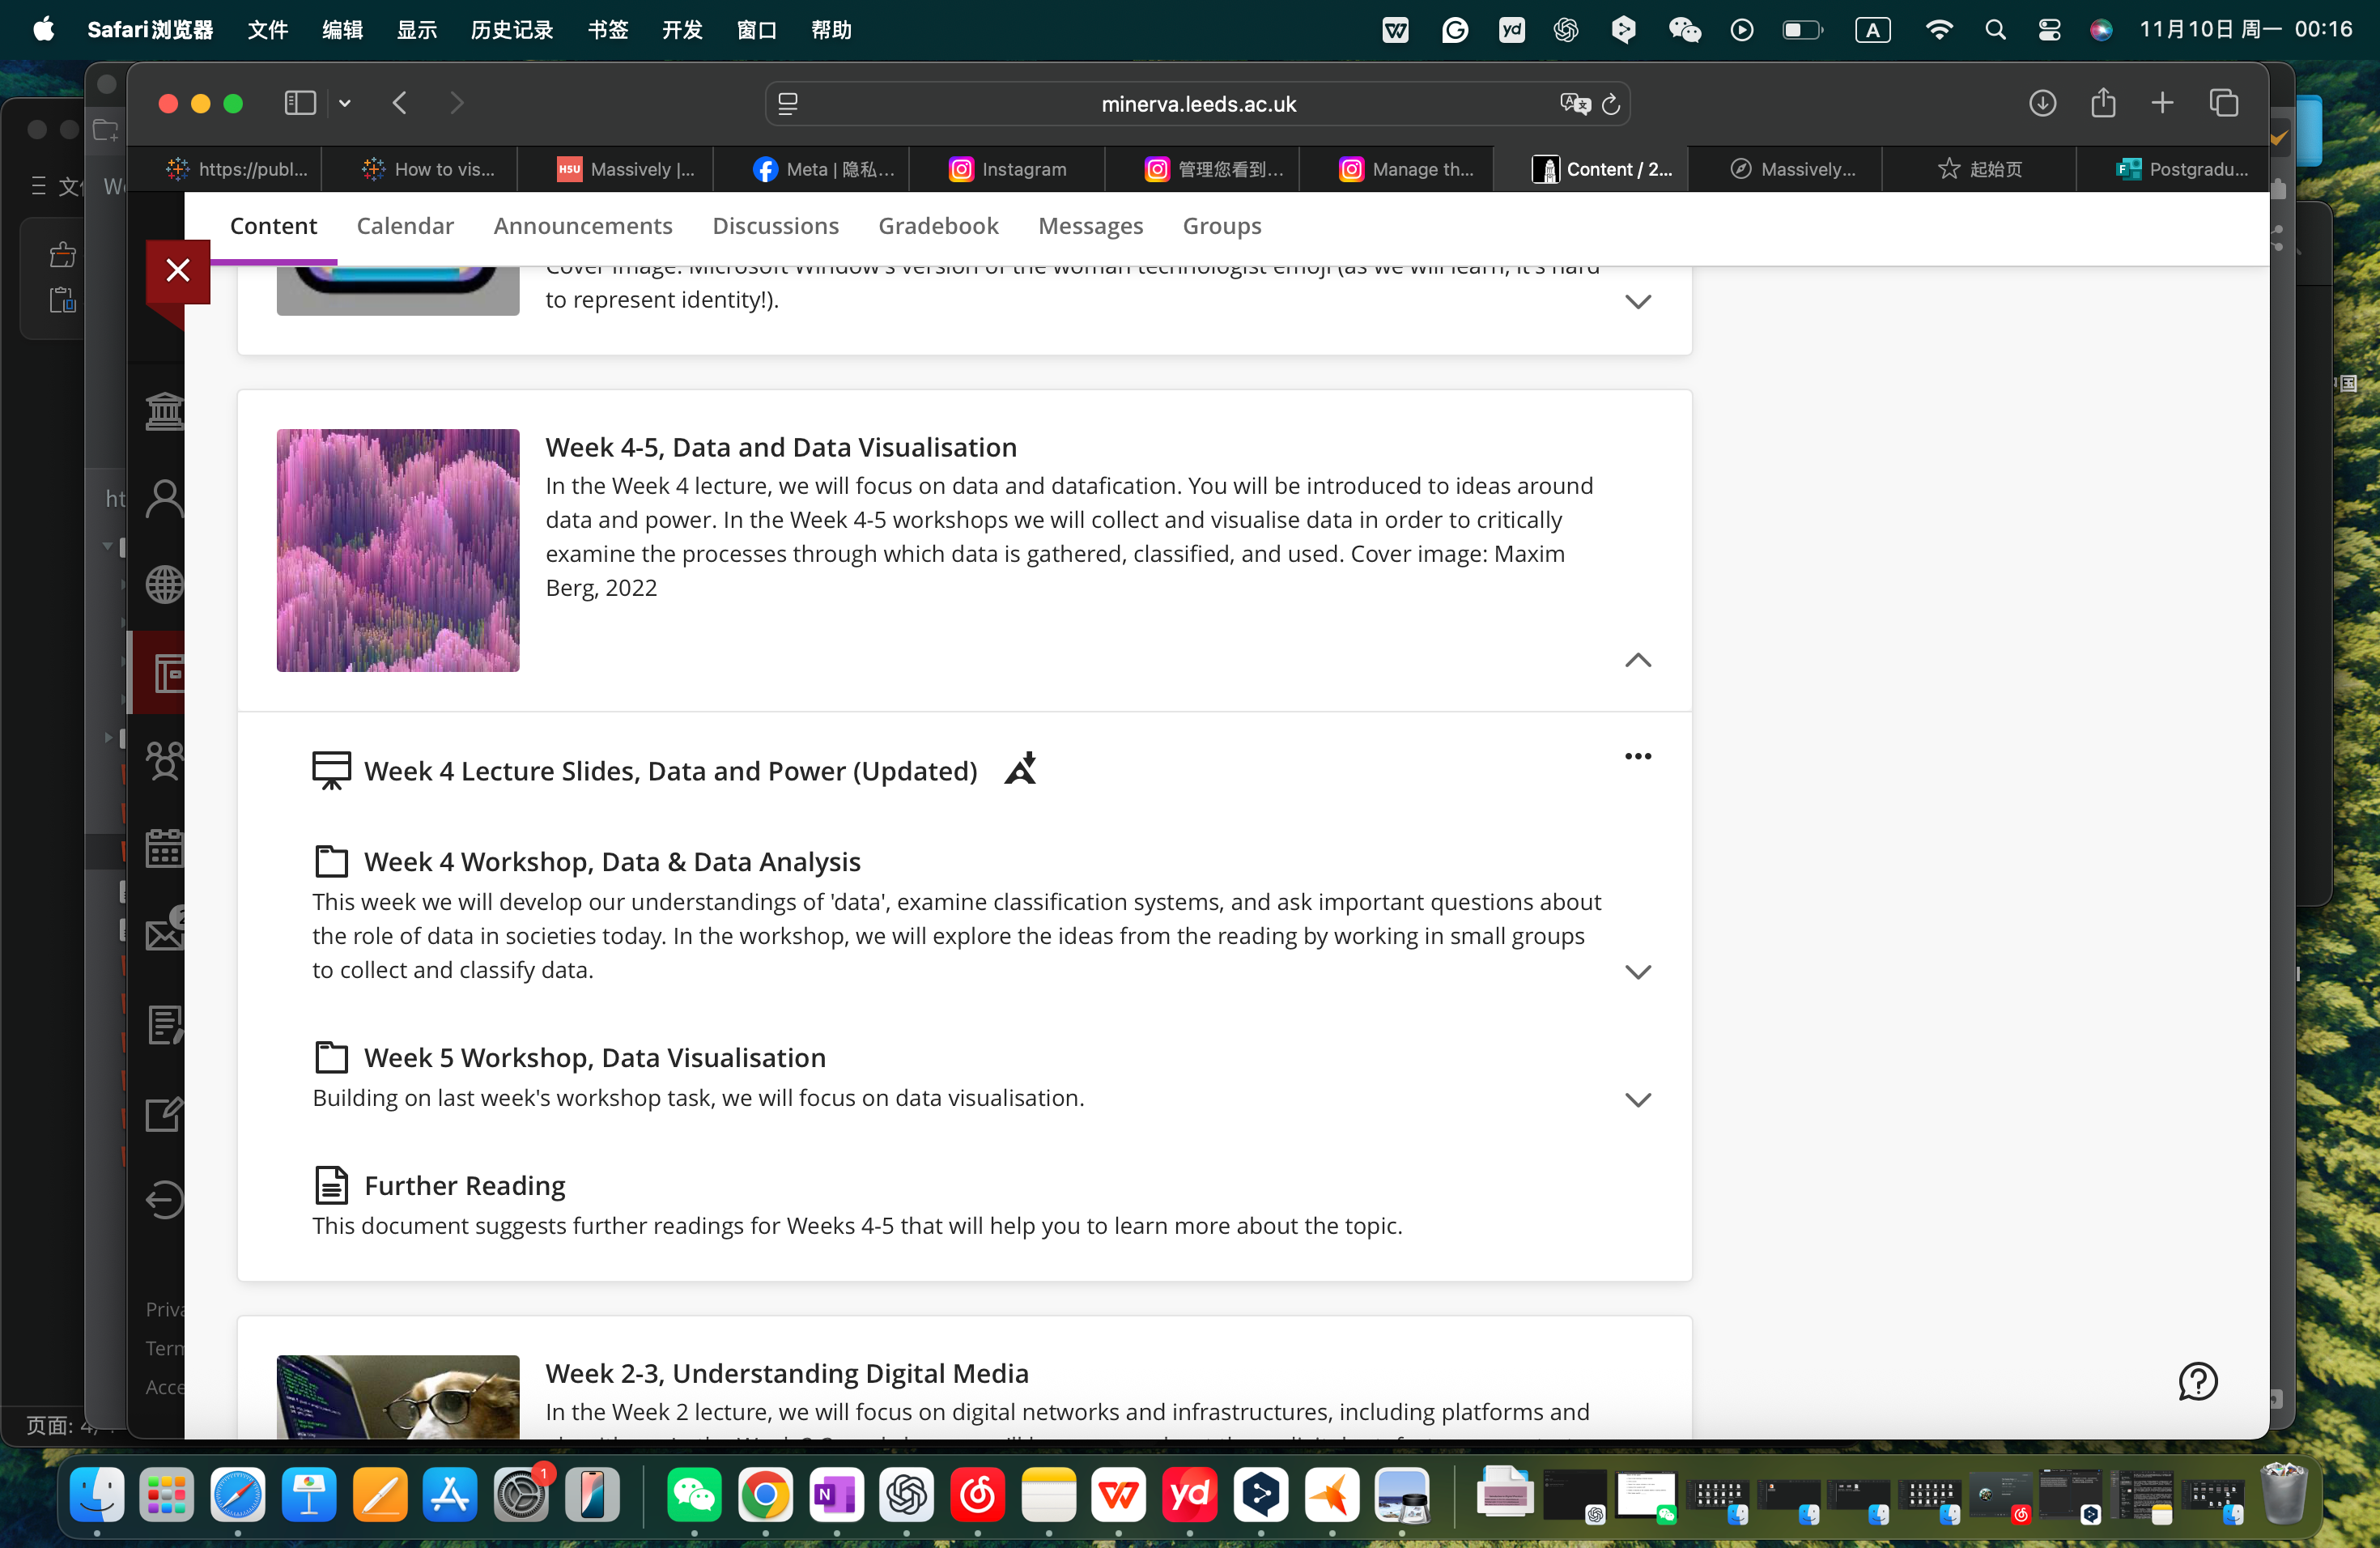Open the Further Reading document

point(464,1185)
